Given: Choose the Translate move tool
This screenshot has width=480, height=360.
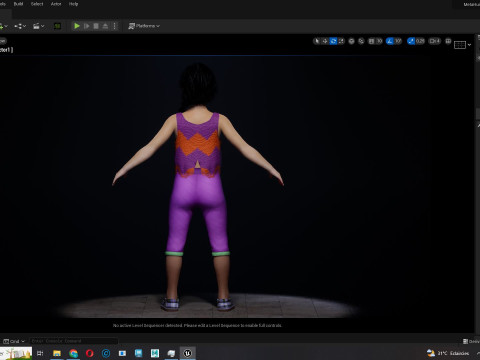Looking at the screenshot, I should pos(325,41).
